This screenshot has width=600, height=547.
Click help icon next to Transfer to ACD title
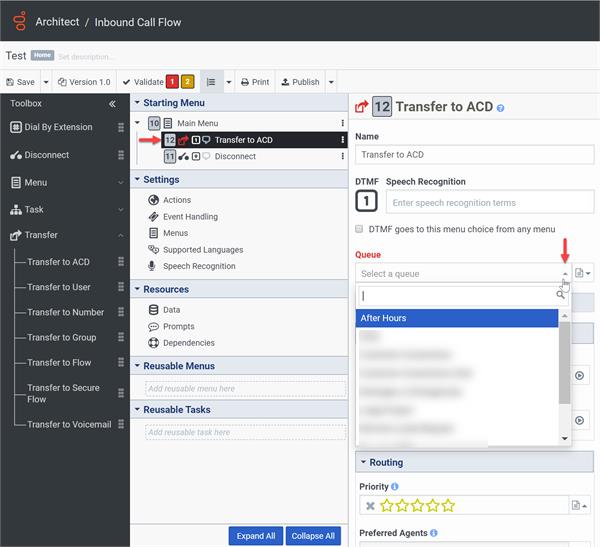tap(500, 108)
